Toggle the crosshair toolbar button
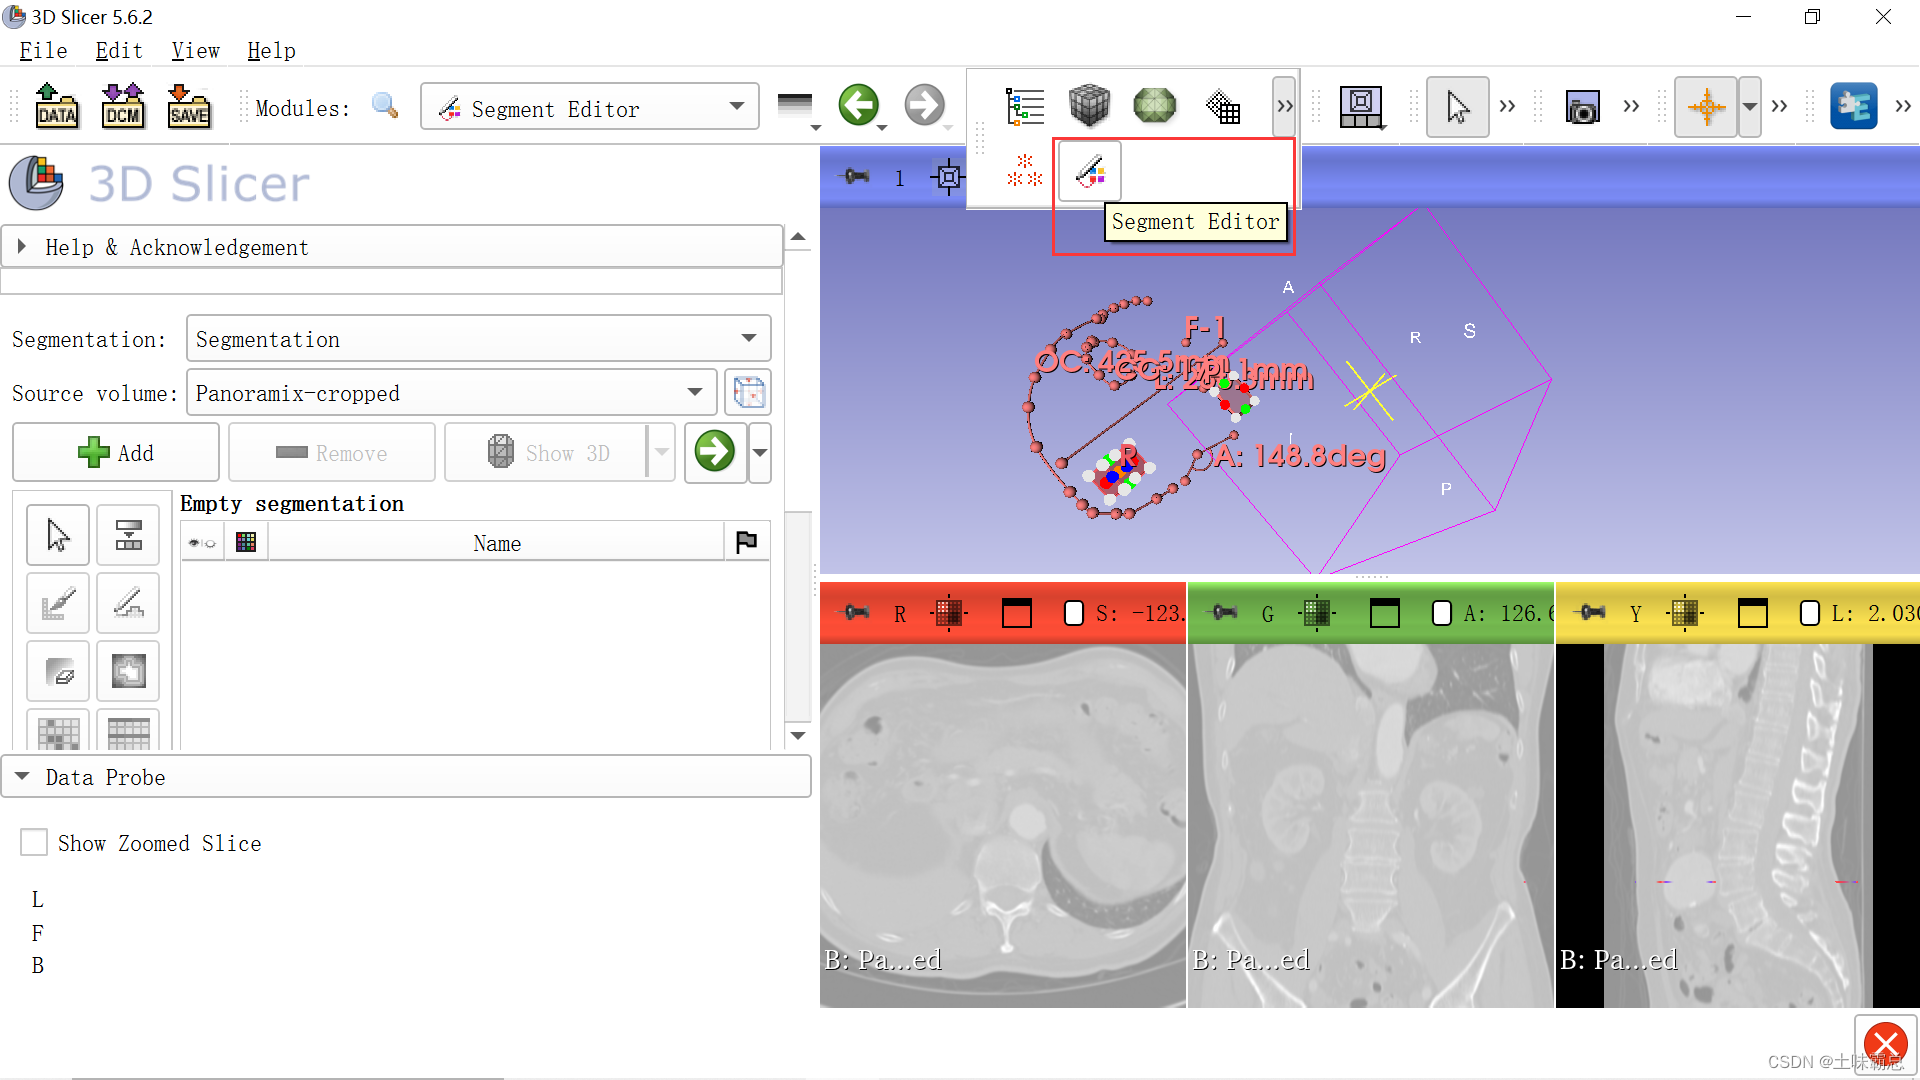Image resolution: width=1920 pixels, height=1080 pixels. [x=1706, y=106]
